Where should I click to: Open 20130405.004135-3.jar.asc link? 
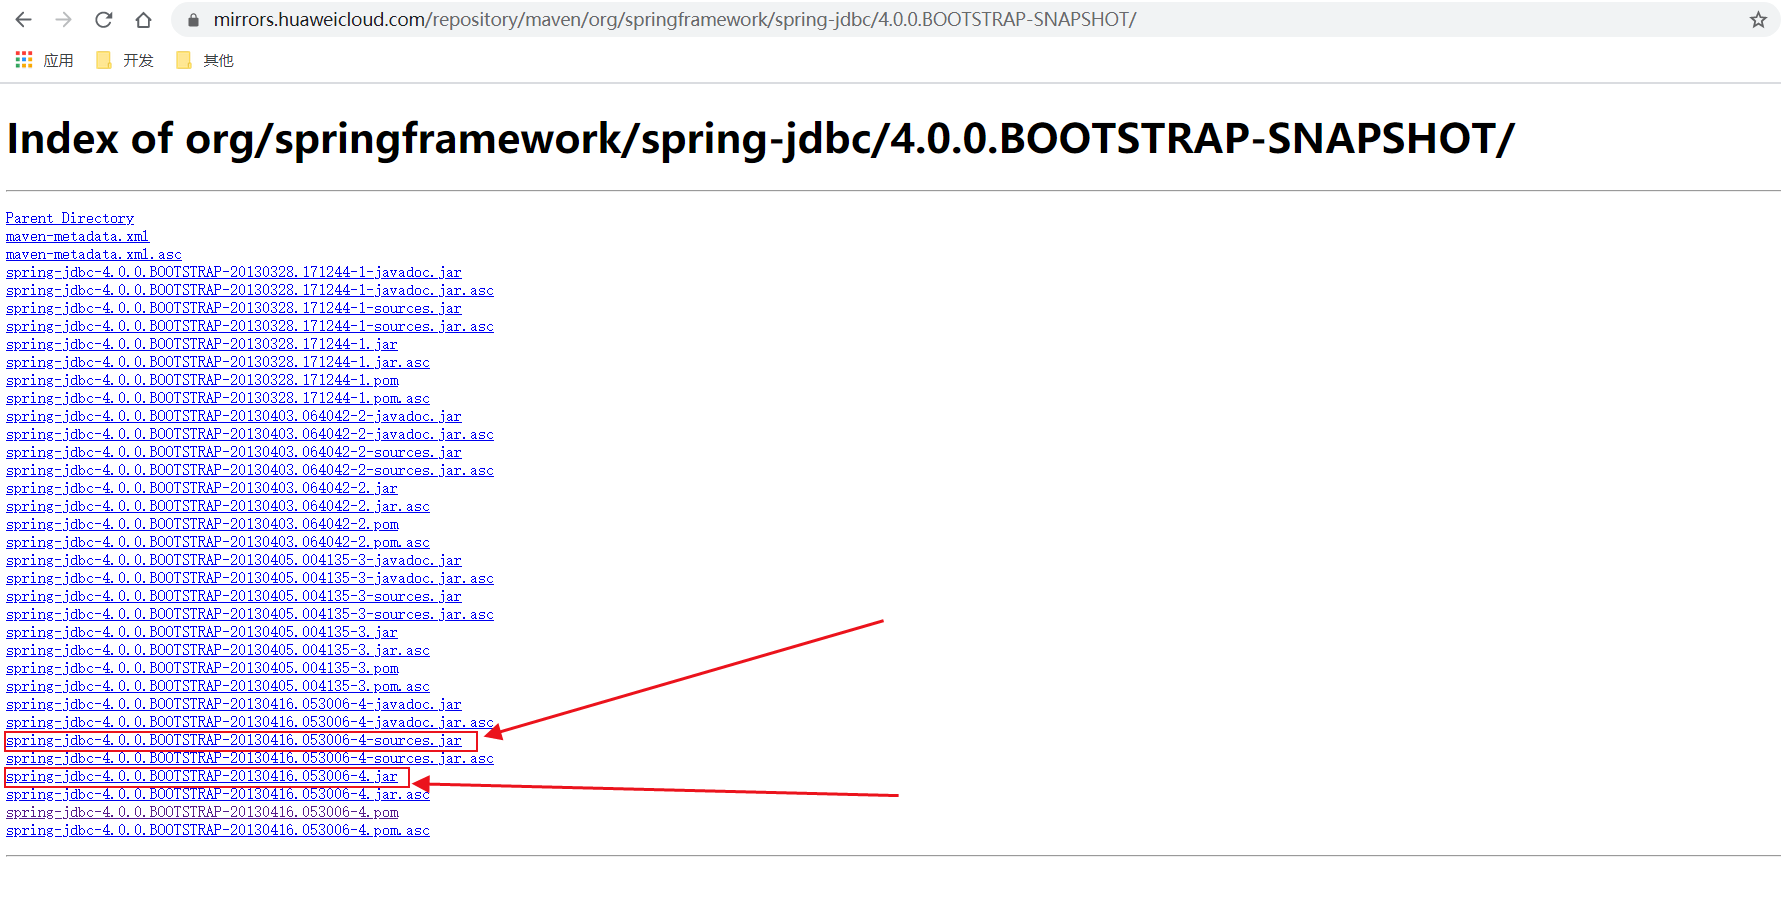pyautogui.click(x=218, y=650)
